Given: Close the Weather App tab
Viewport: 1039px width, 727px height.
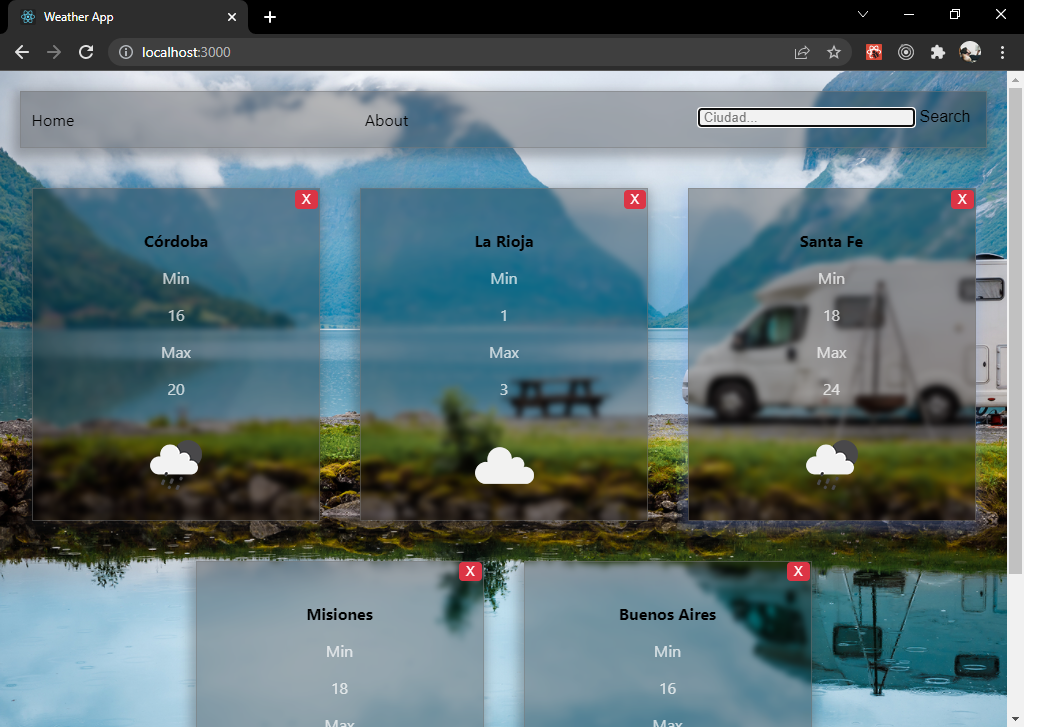Looking at the screenshot, I should pyautogui.click(x=232, y=17).
